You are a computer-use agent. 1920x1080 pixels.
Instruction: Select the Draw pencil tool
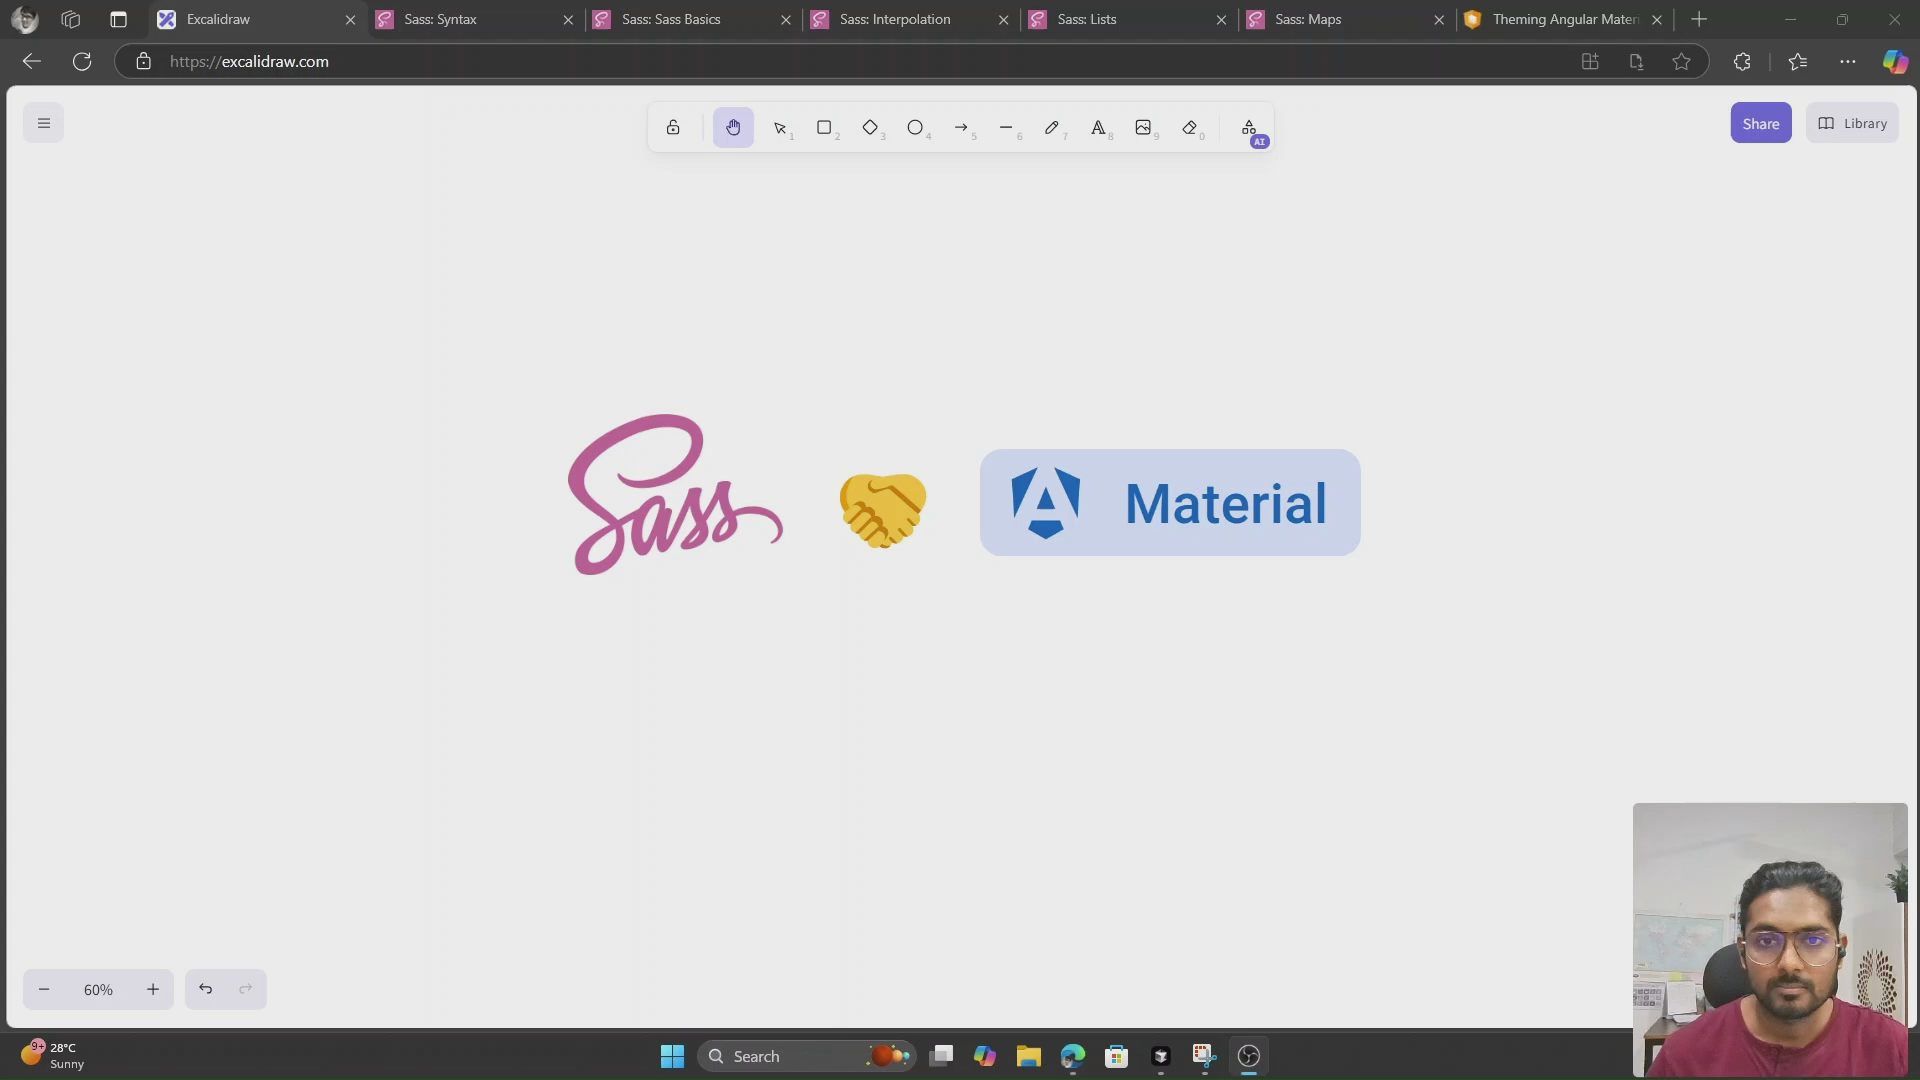point(1053,127)
